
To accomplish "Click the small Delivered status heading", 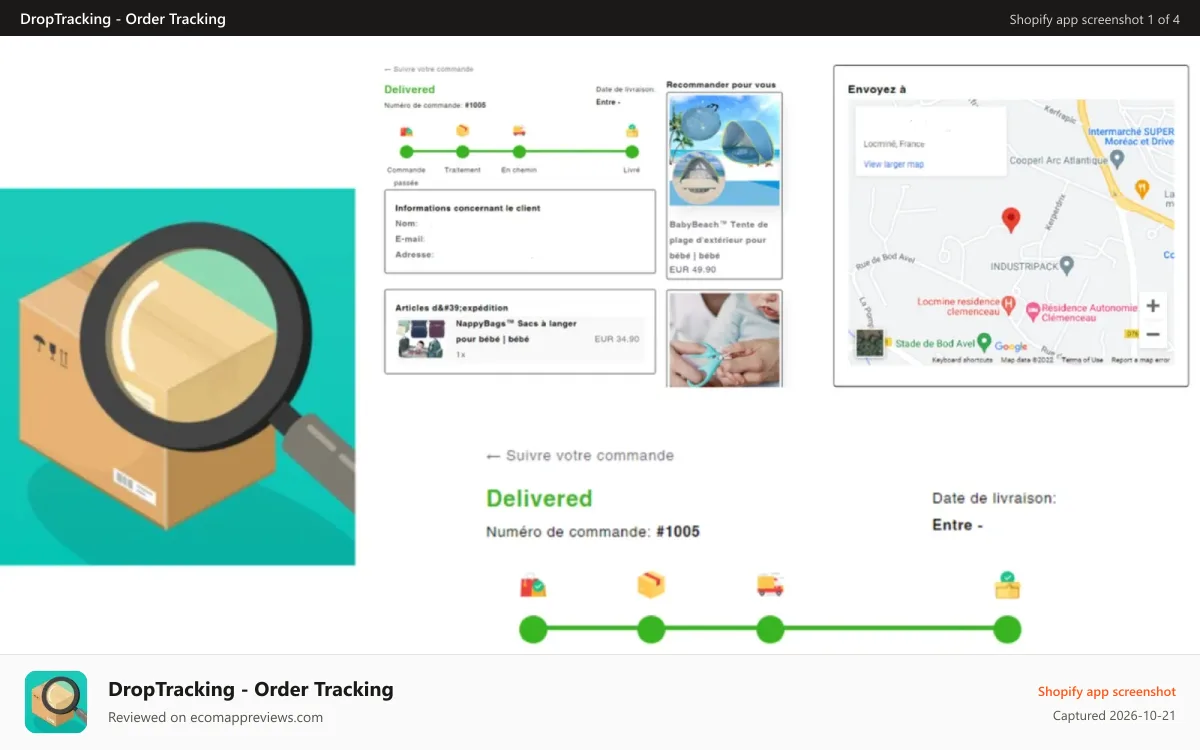I will [410, 89].
